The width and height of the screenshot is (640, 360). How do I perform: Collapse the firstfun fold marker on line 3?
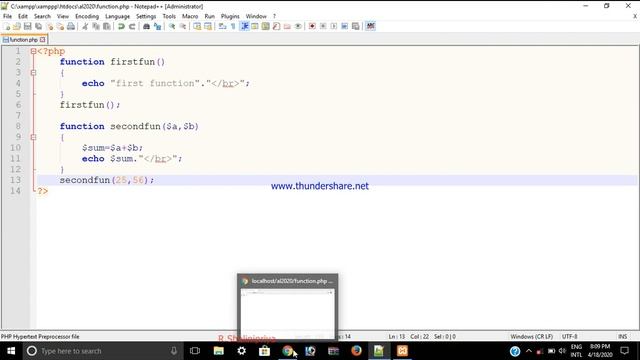pyautogui.click(x=33, y=73)
